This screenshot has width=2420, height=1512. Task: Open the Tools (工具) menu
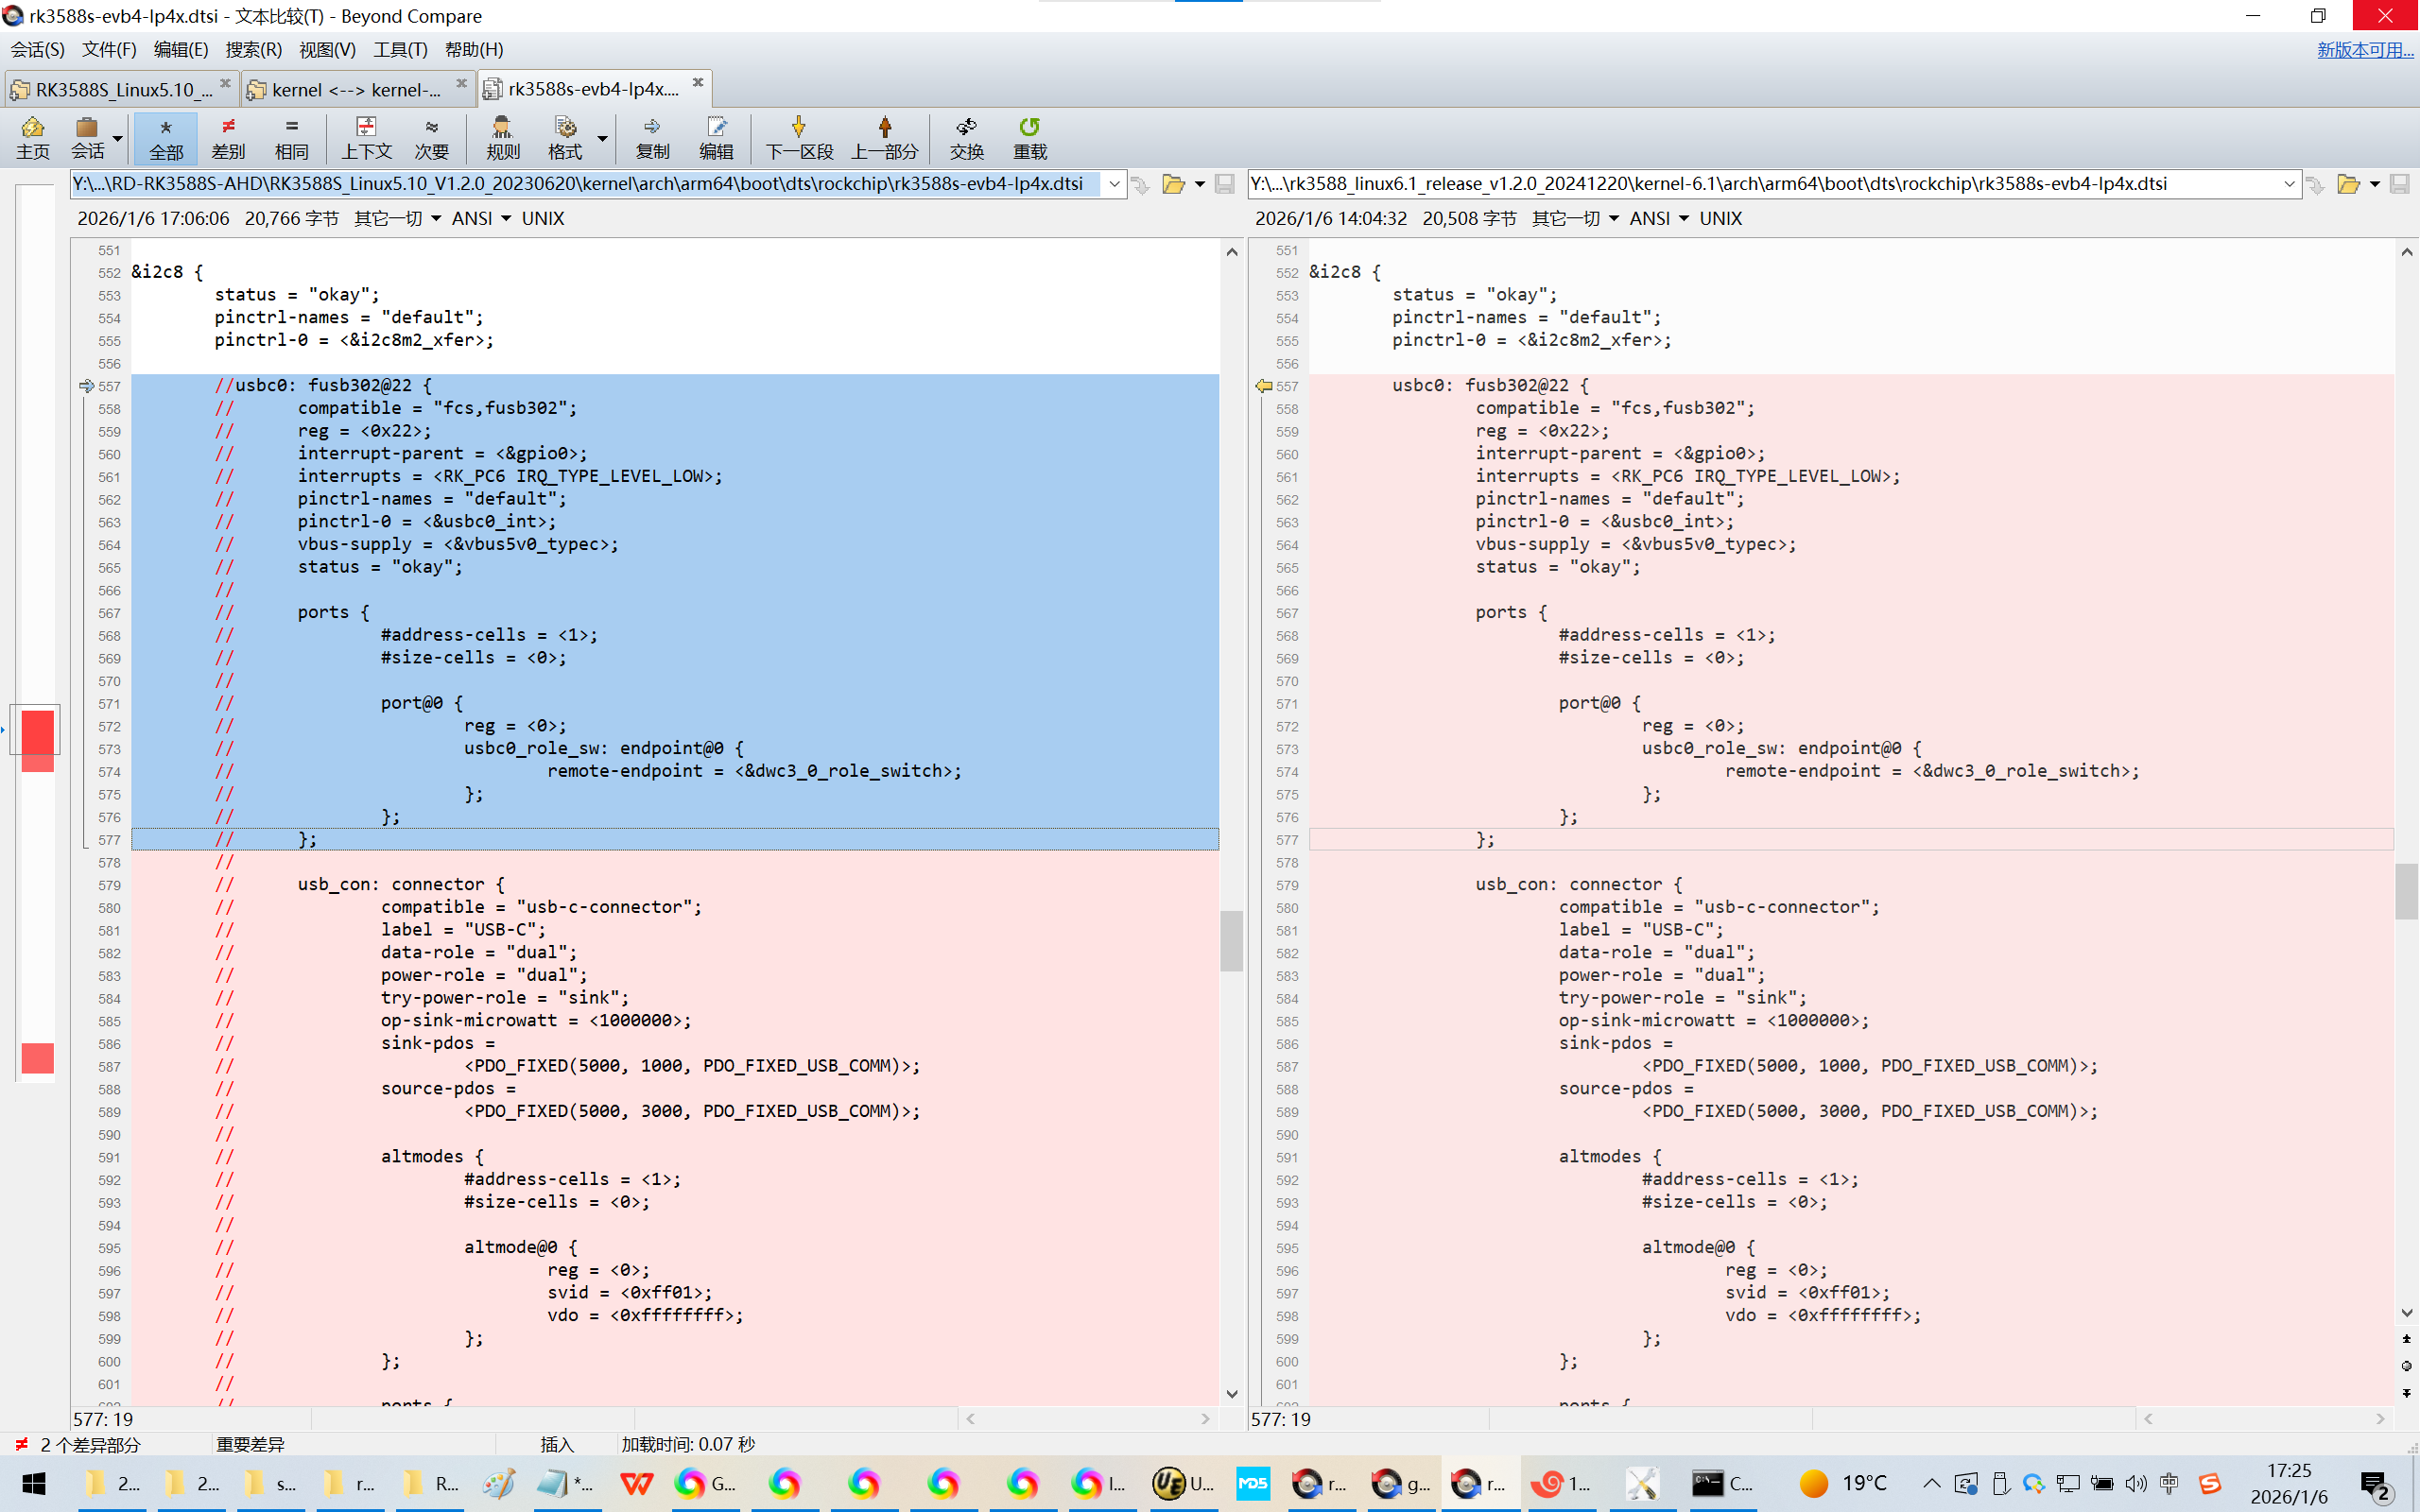coord(400,49)
